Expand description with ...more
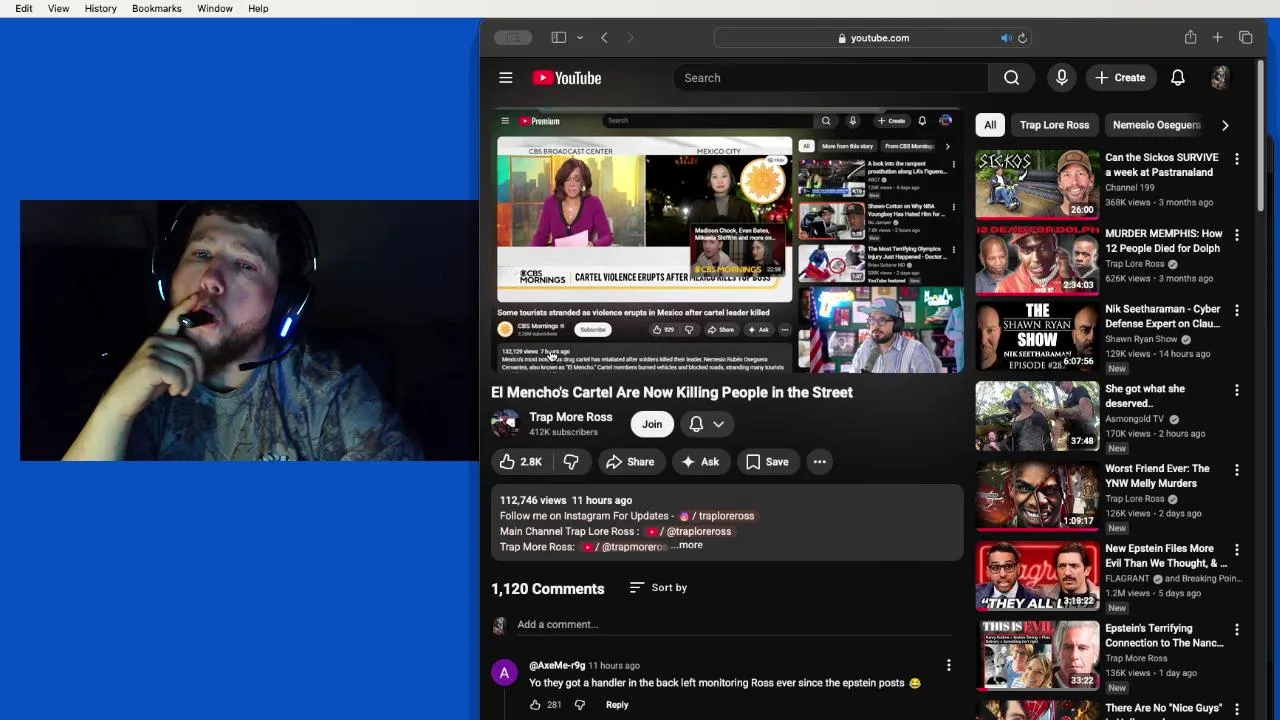 (687, 545)
